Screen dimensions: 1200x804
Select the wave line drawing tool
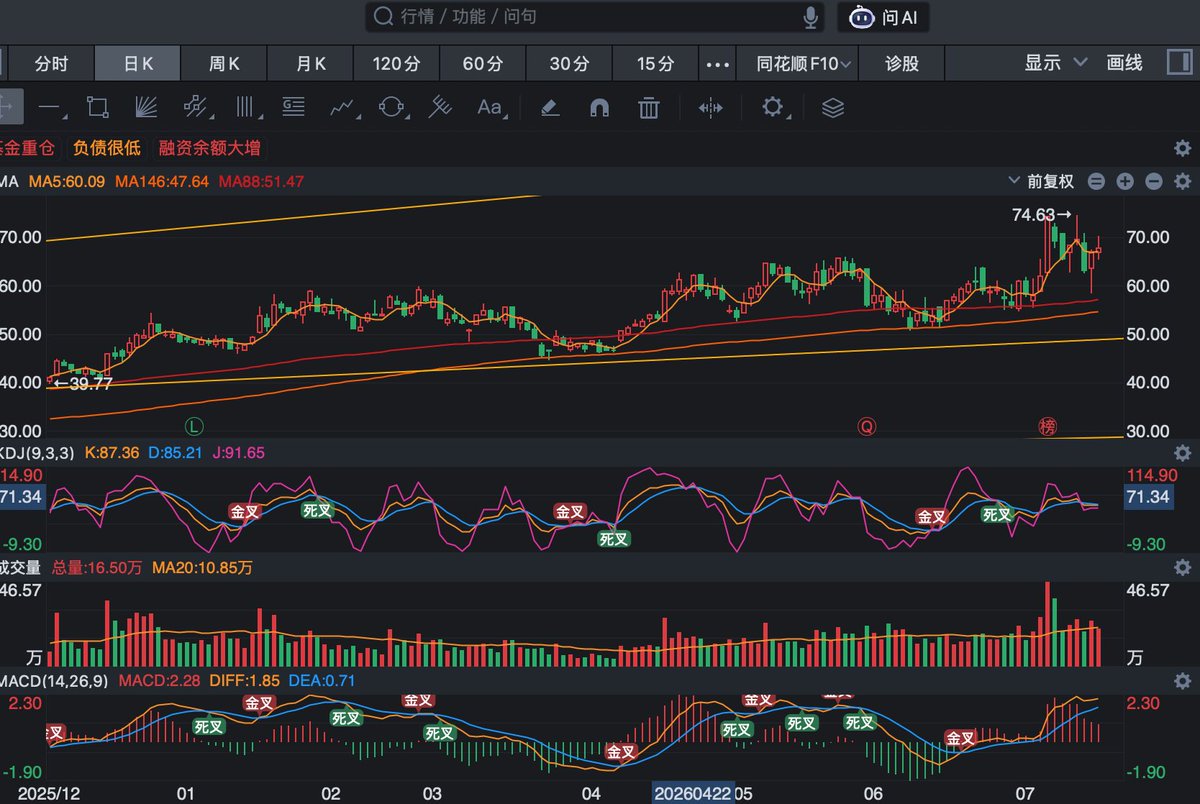point(343,107)
